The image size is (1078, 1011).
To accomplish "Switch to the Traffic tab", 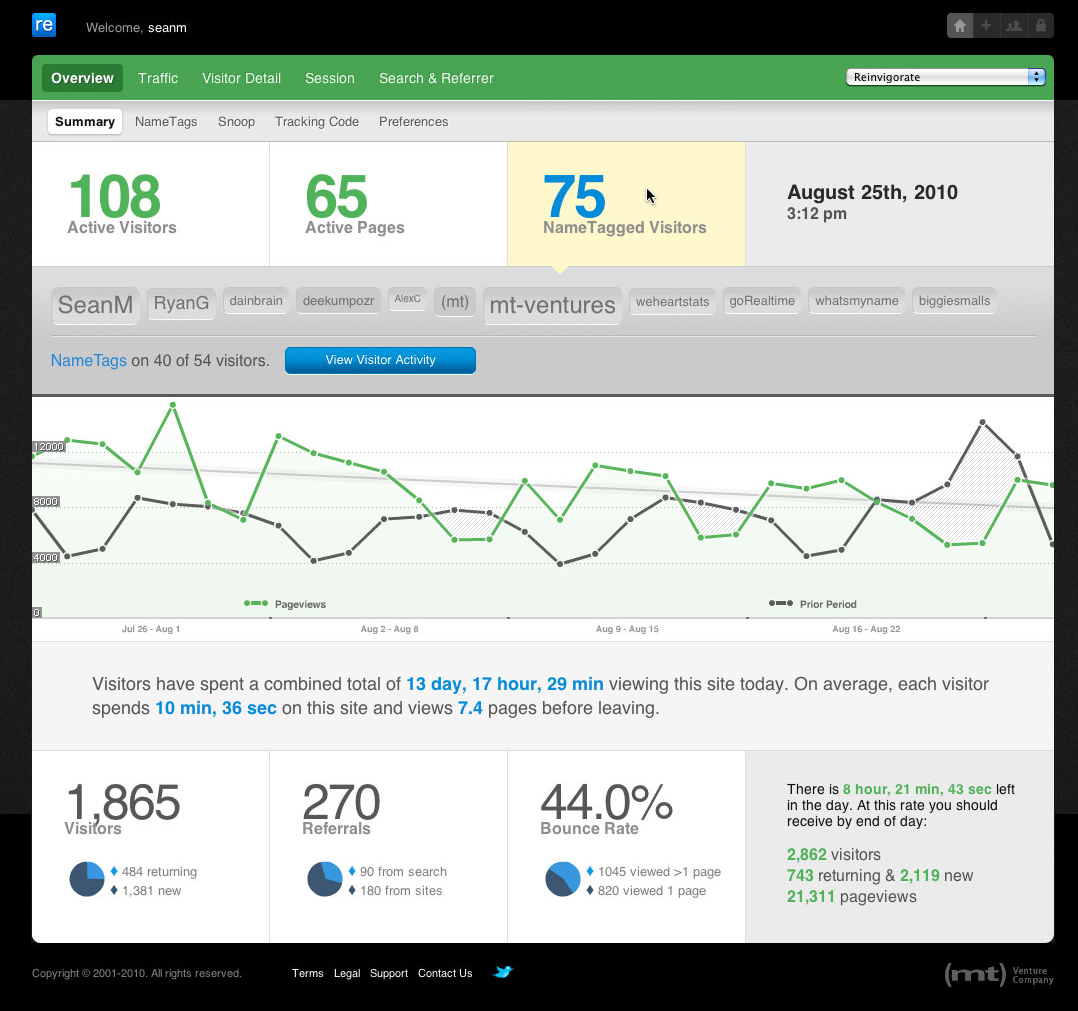I will (x=158, y=78).
